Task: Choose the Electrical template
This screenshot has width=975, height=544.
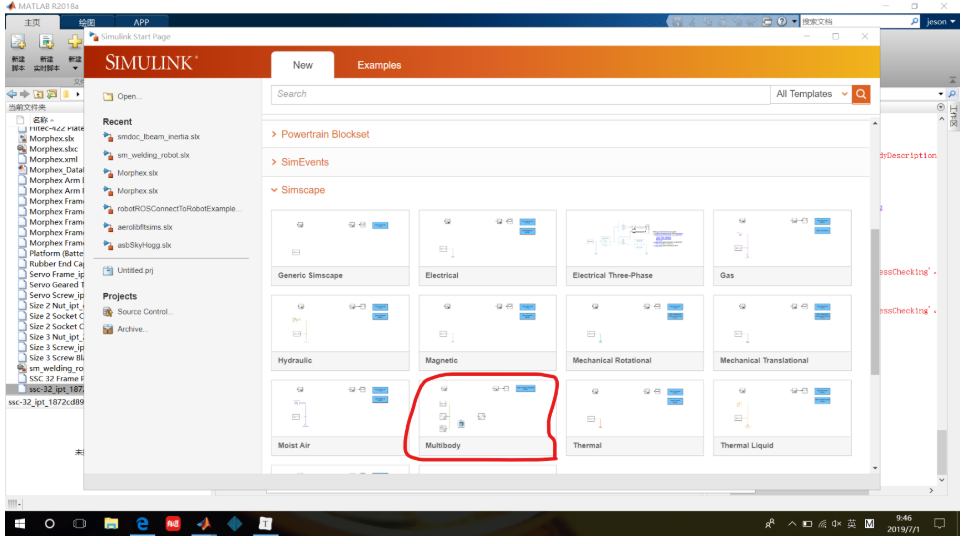Action: pyautogui.click(x=488, y=247)
